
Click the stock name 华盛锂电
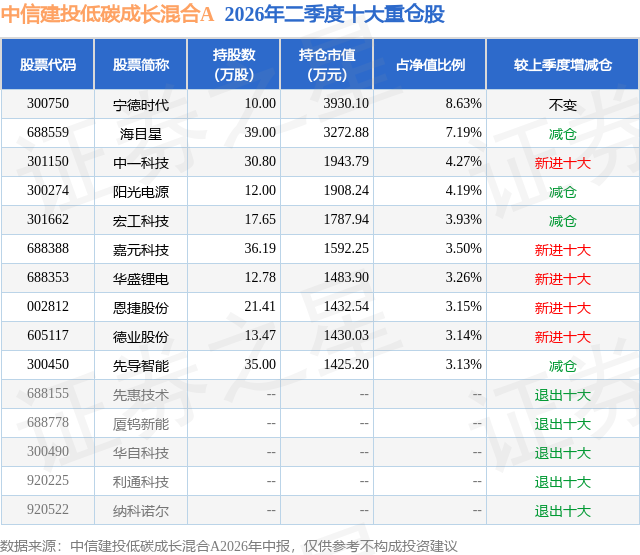point(141,279)
